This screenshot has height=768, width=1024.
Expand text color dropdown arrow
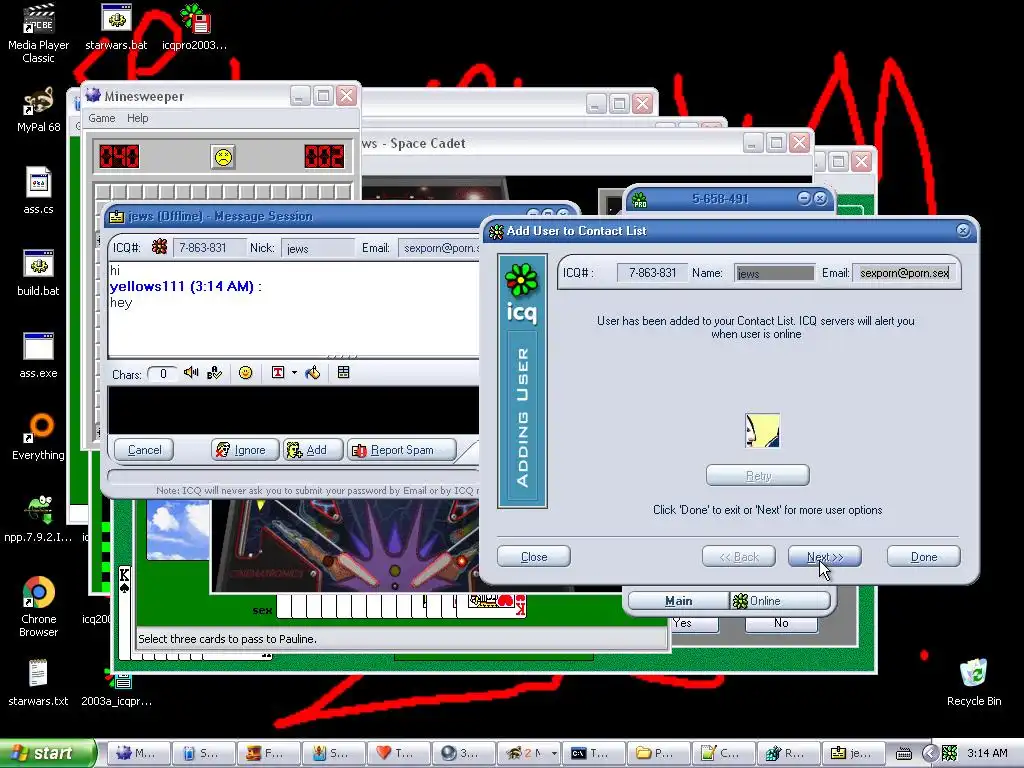[x=294, y=372]
